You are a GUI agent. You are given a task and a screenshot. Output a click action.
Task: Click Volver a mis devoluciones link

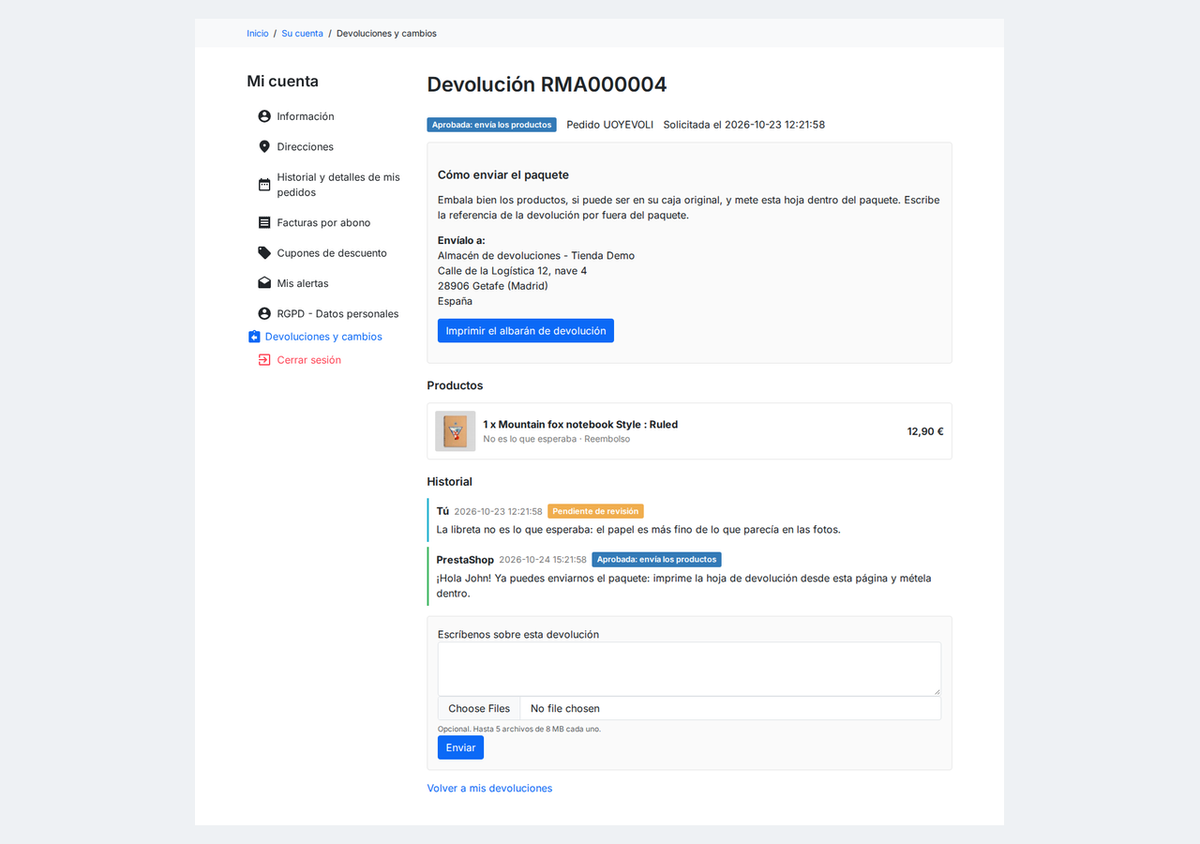490,788
